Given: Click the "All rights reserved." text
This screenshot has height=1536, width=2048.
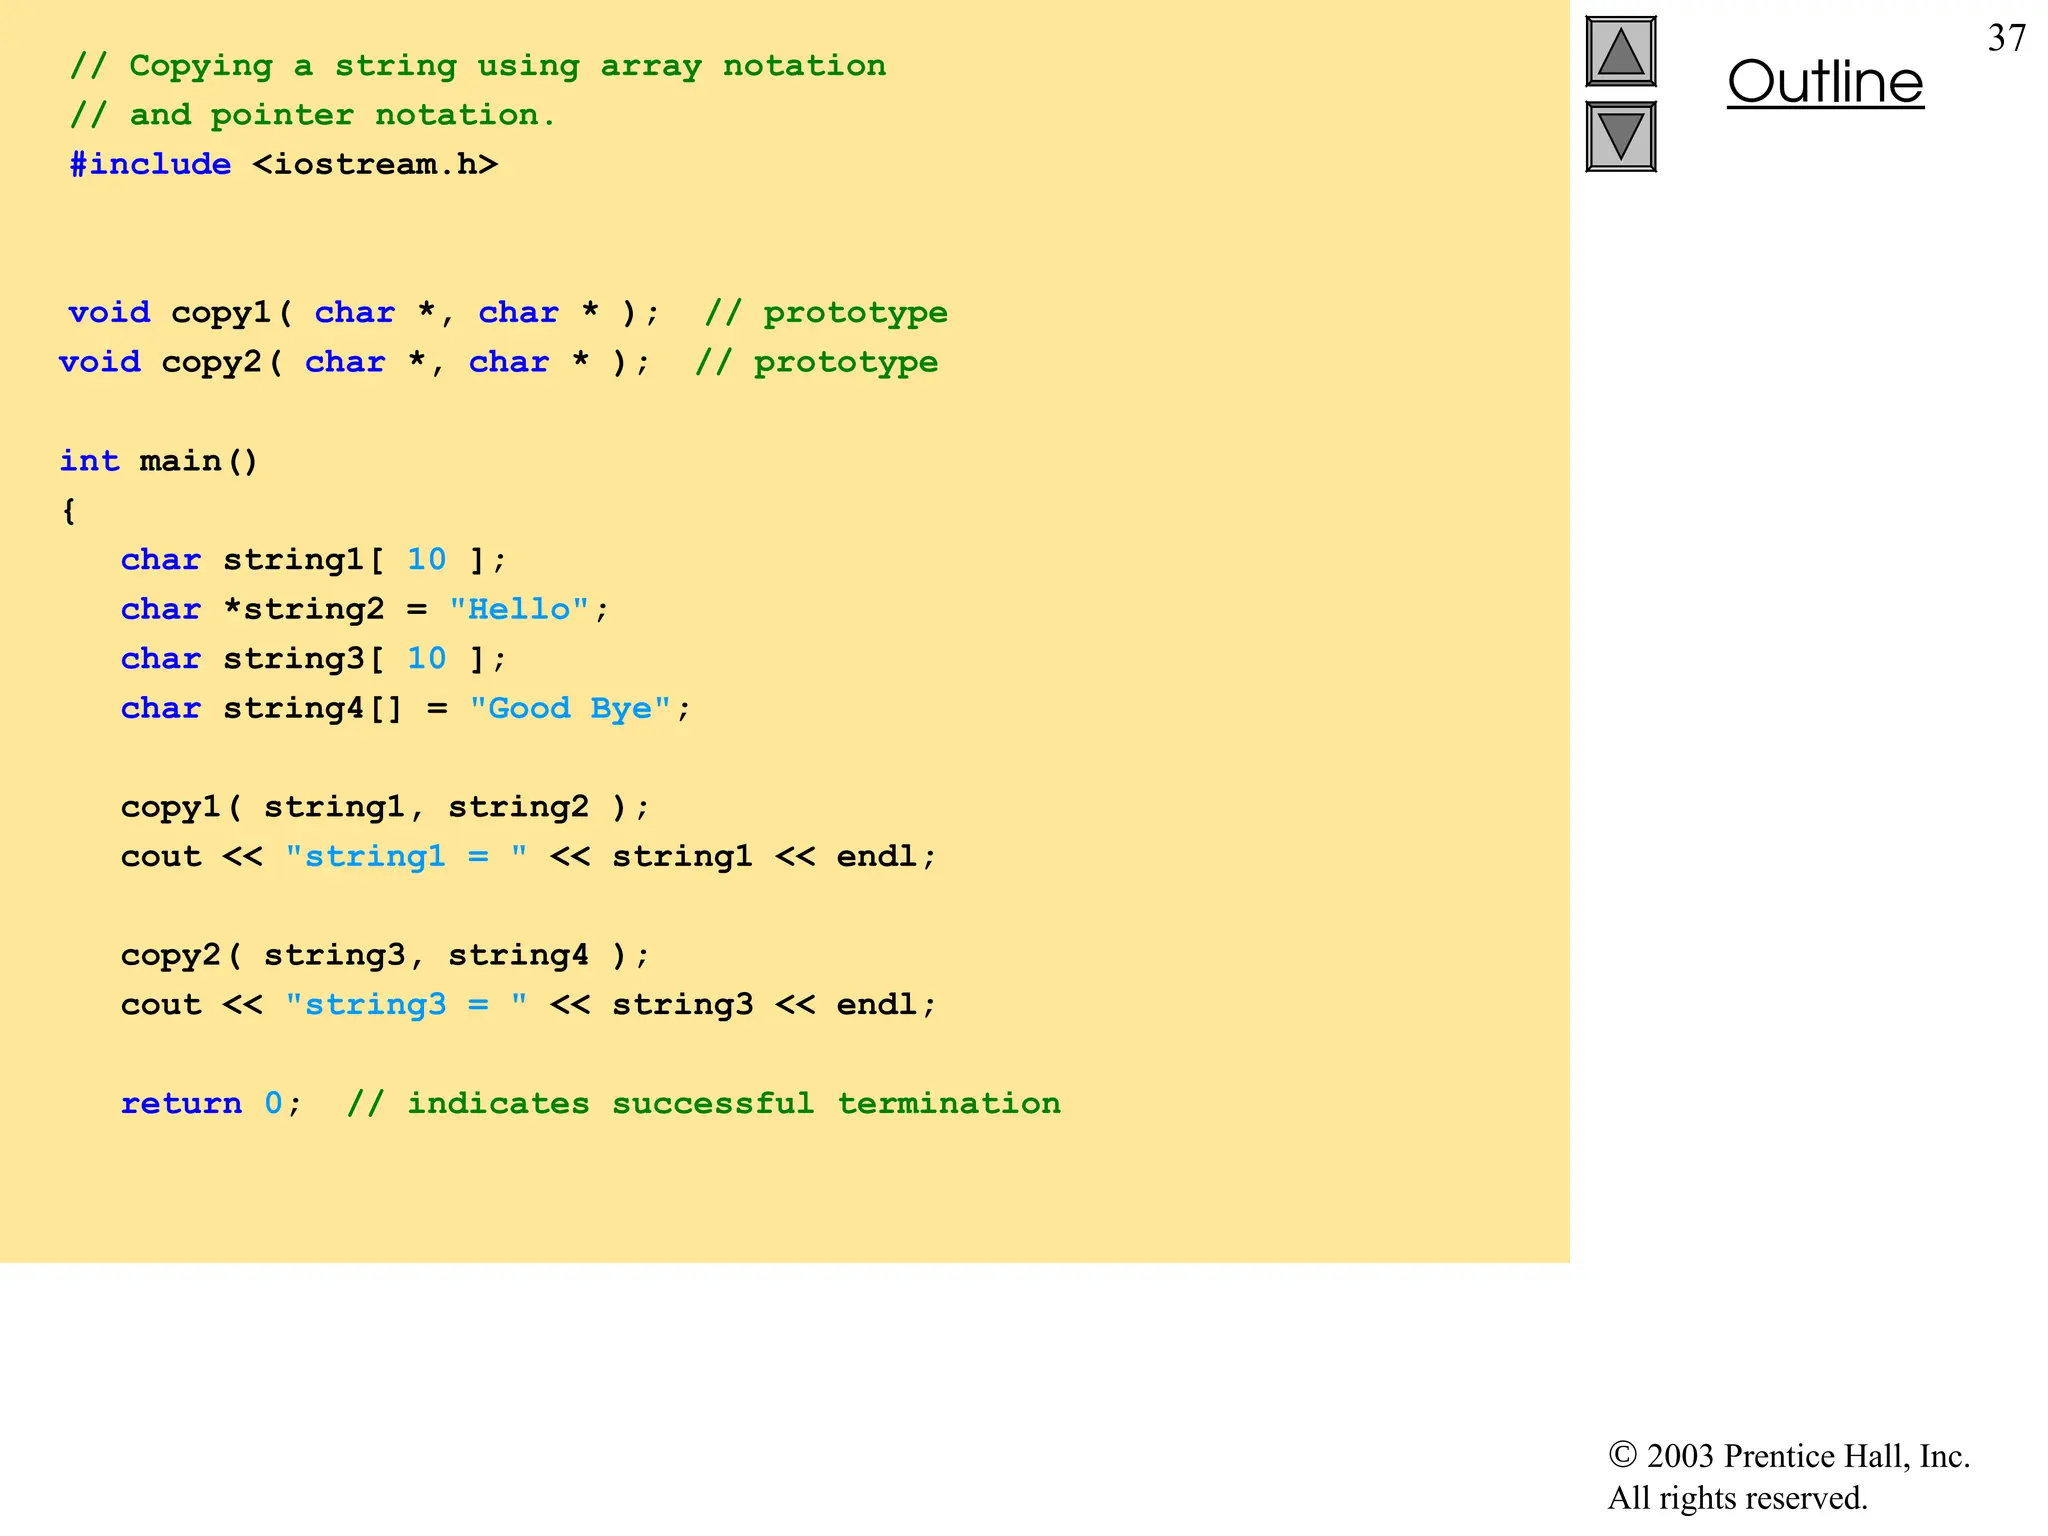Looking at the screenshot, I should [x=1738, y=1498].
